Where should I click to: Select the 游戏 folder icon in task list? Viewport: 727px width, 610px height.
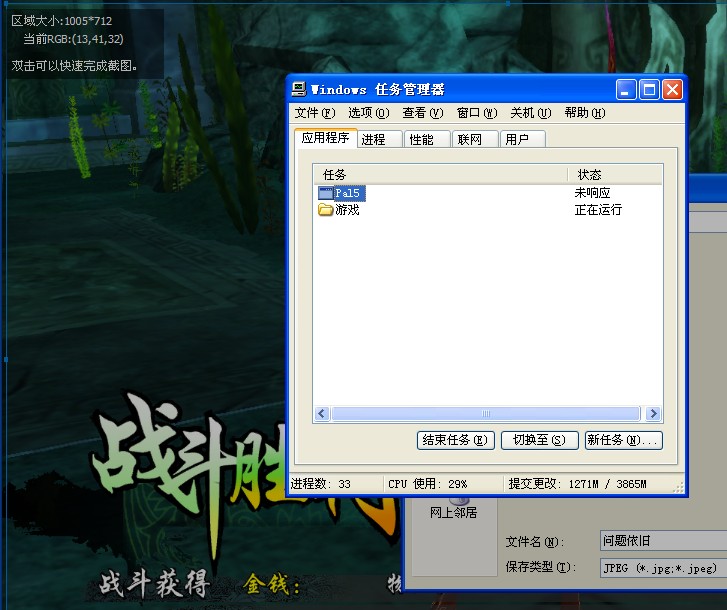[326, 210]
